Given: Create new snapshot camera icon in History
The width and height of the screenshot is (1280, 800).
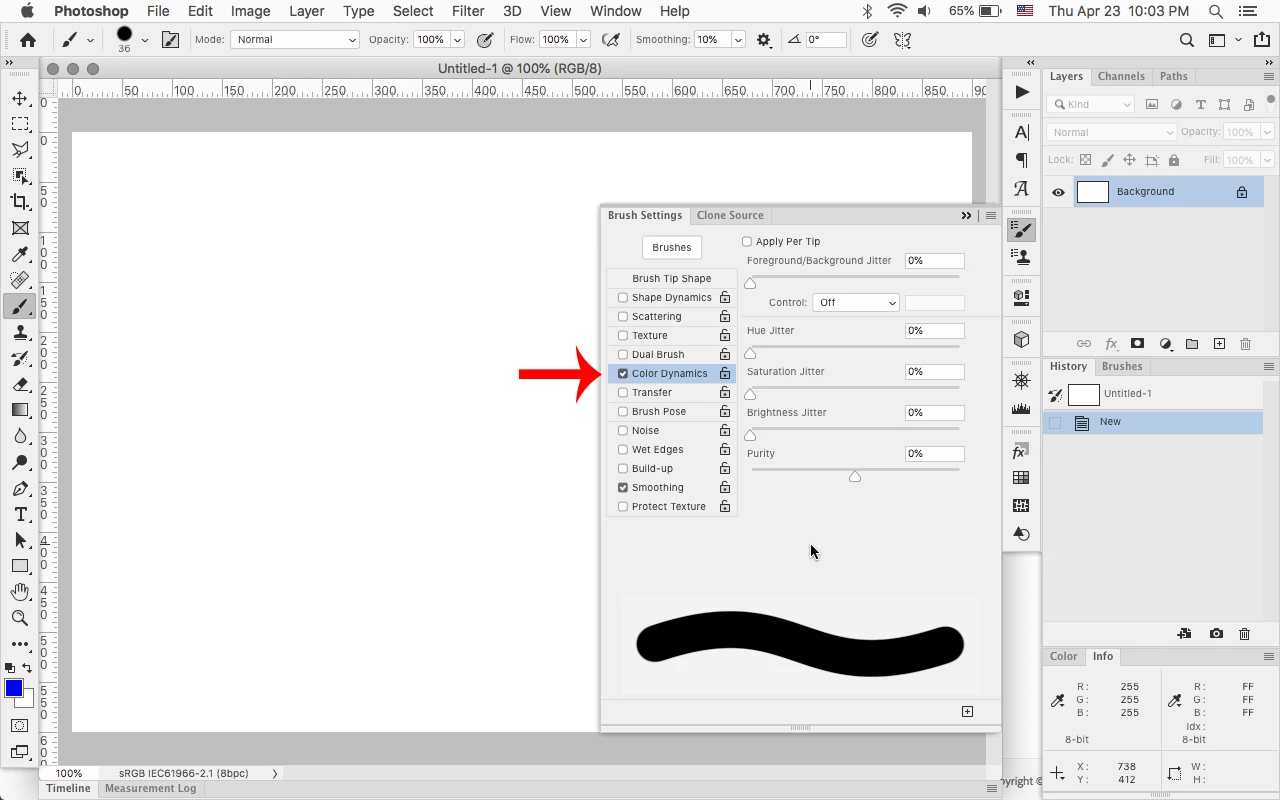Looking at the screenshot, I should click(1216, 634).
